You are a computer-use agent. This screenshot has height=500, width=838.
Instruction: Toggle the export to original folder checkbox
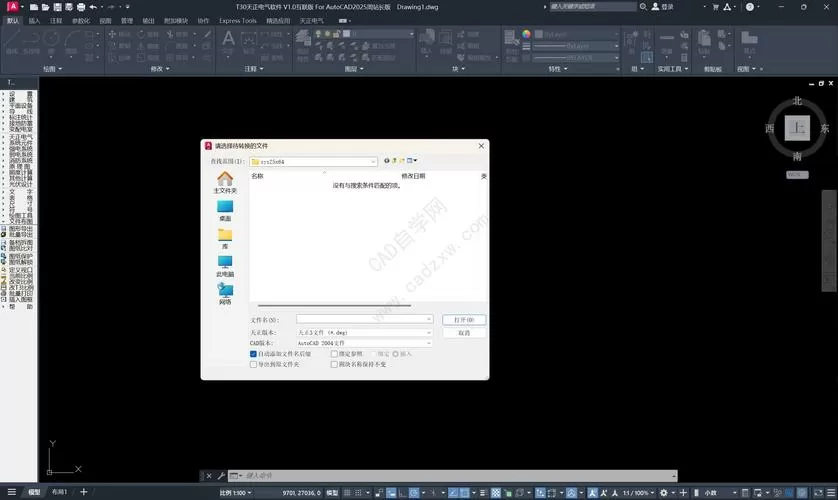pos(253,364)
